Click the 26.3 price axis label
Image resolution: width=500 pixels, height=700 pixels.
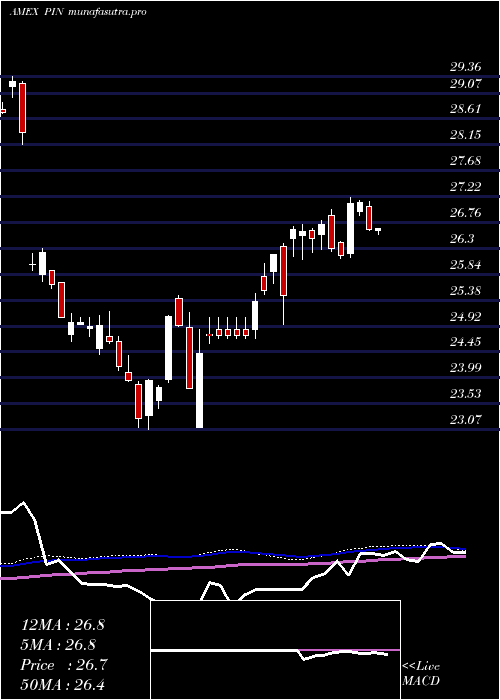coord(462,238)
